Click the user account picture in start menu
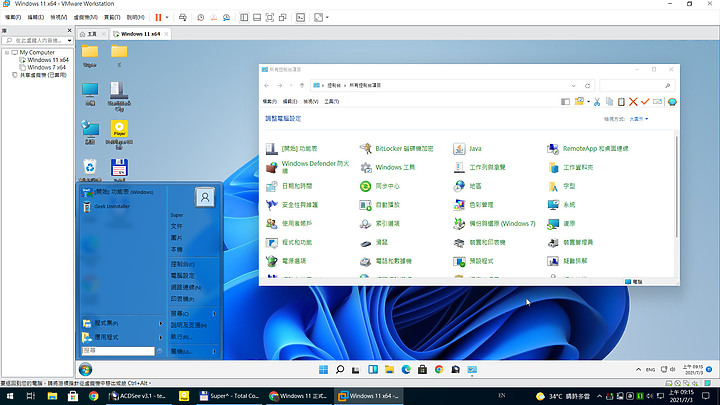Viewport: 720px width, 405px height. (205, 197)
